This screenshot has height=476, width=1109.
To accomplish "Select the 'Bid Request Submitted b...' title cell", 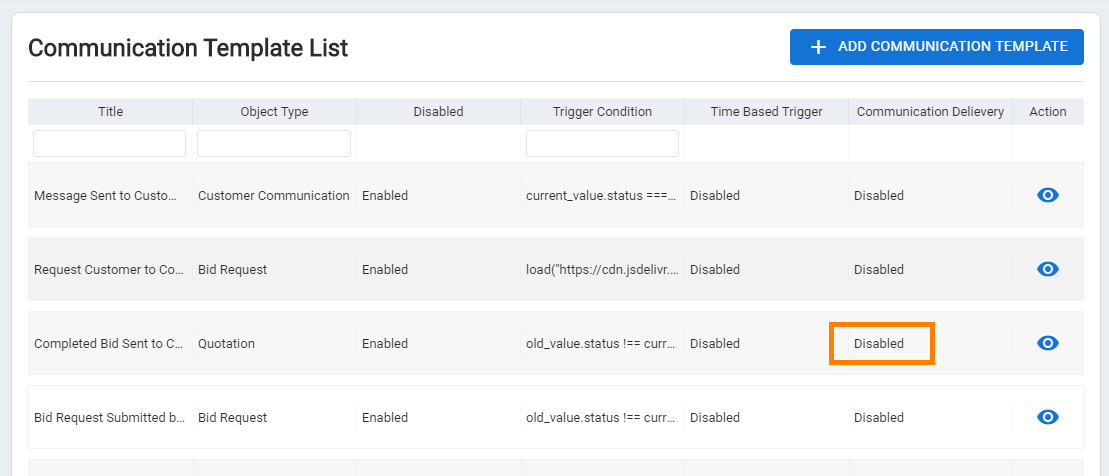I will point(110,418).
